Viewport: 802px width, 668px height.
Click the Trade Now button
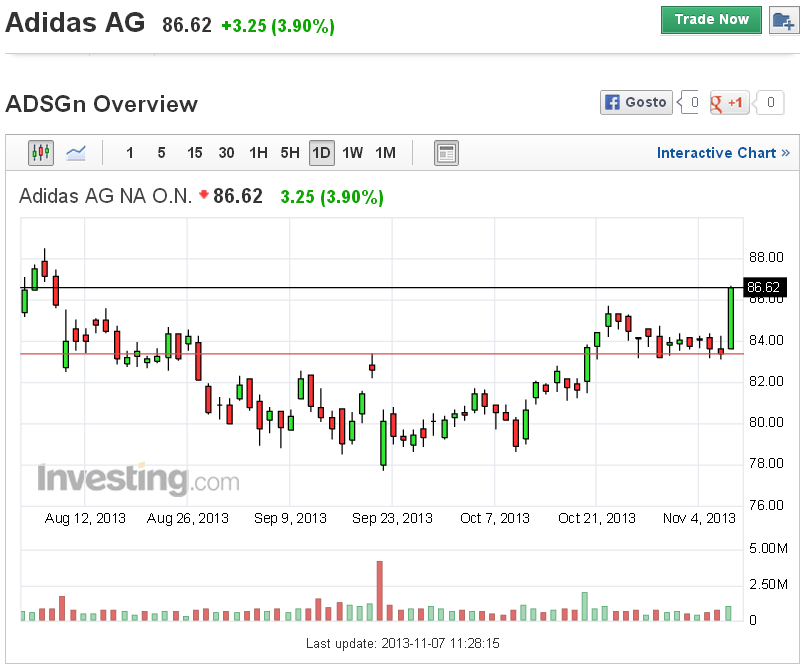(711, 20)
